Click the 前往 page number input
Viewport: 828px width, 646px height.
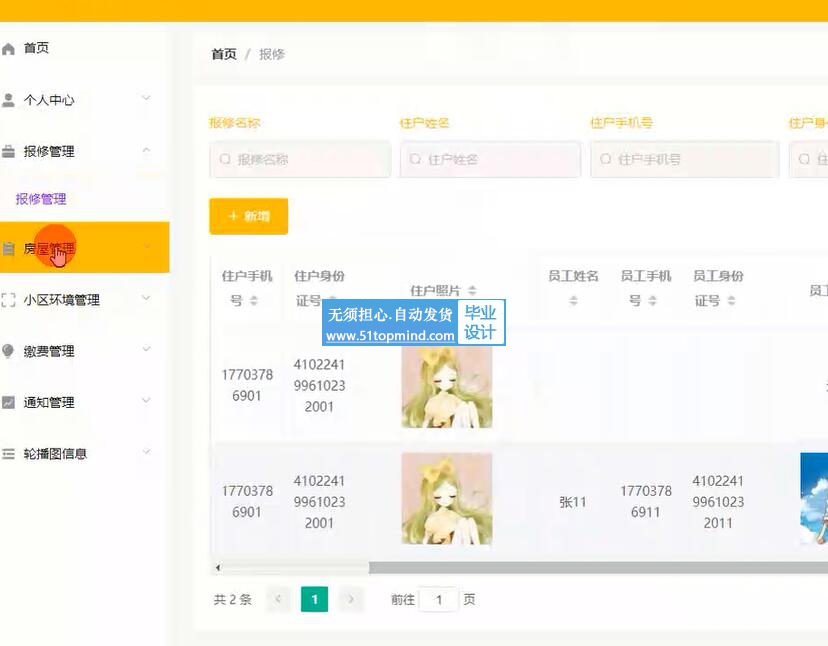(x=438, y=600)
